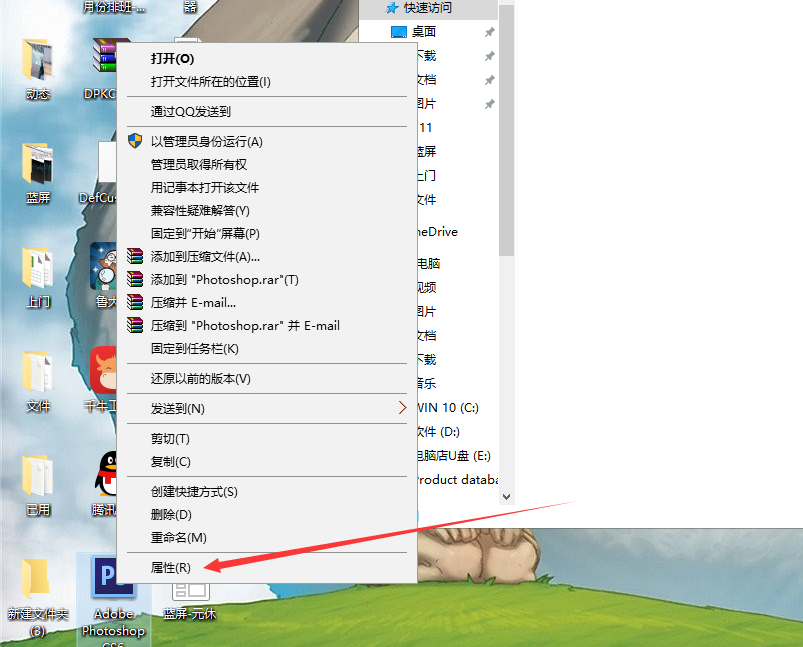Image resolution: width=803 pixels, height=647 pixels.
Task: Expand the 发送到(N) submenu arrow
Action: [403, 408]
